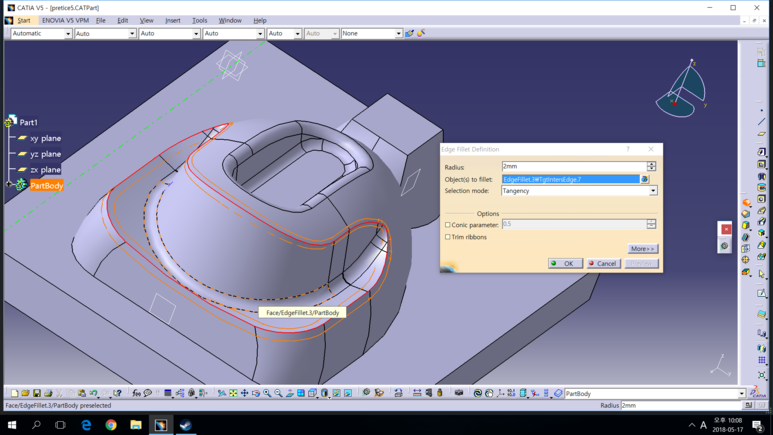
Task: Select the Measure Between icon
Action: 417,393
